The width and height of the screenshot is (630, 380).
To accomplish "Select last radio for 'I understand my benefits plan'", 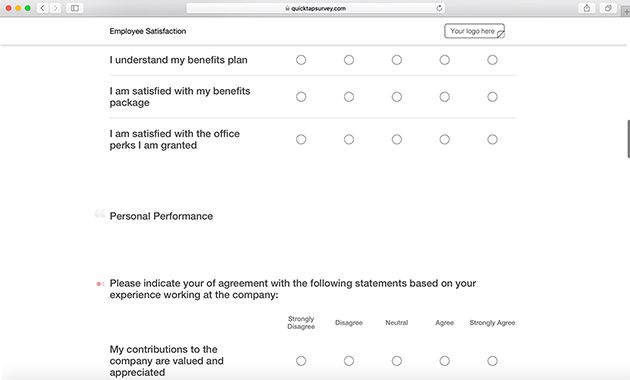I will [x=492, y=60].
